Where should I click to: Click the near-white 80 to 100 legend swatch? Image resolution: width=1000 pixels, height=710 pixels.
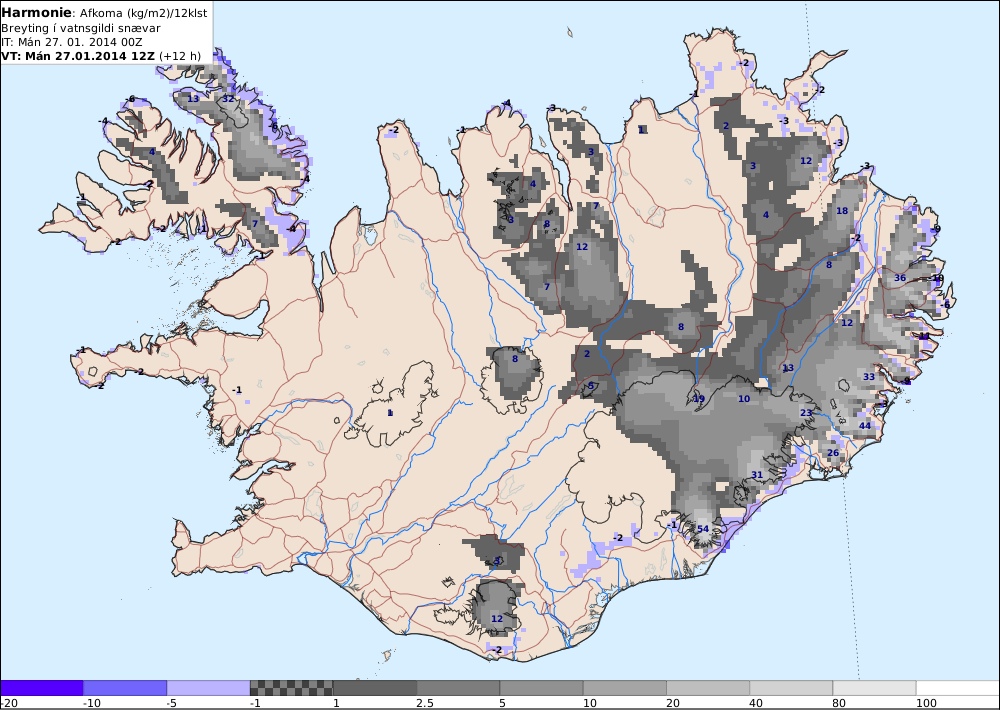(x=875, y=688)
